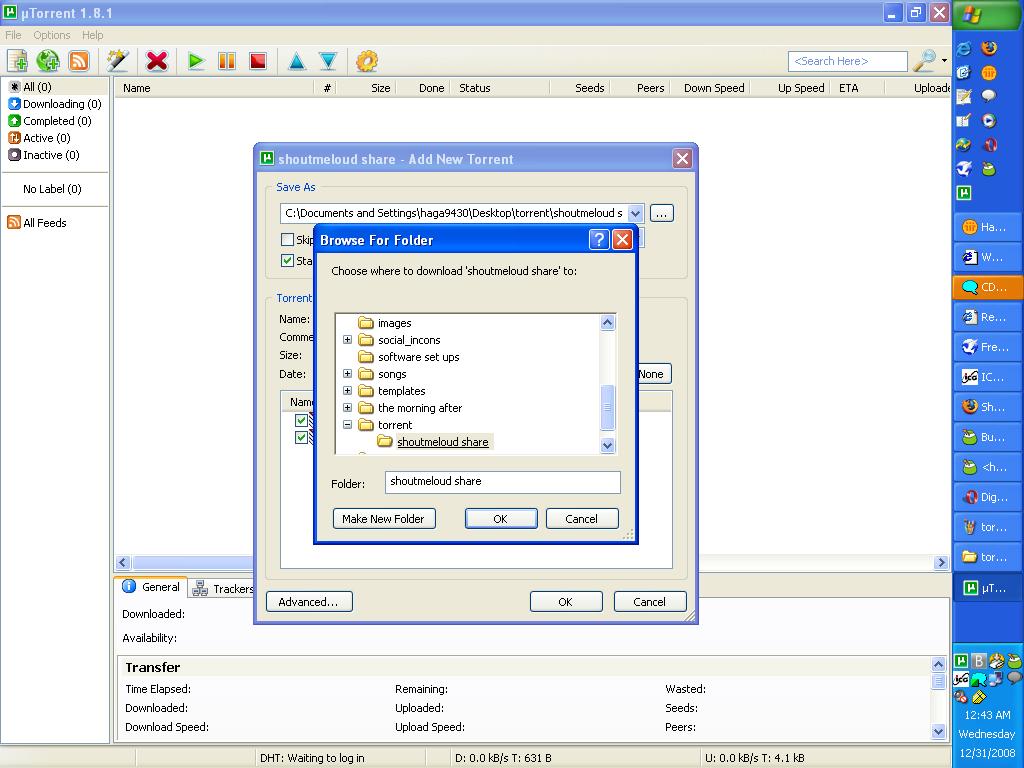The image size is (1024, 768).
Task: Collapse the torrent folder
Action: click(347, 424)
